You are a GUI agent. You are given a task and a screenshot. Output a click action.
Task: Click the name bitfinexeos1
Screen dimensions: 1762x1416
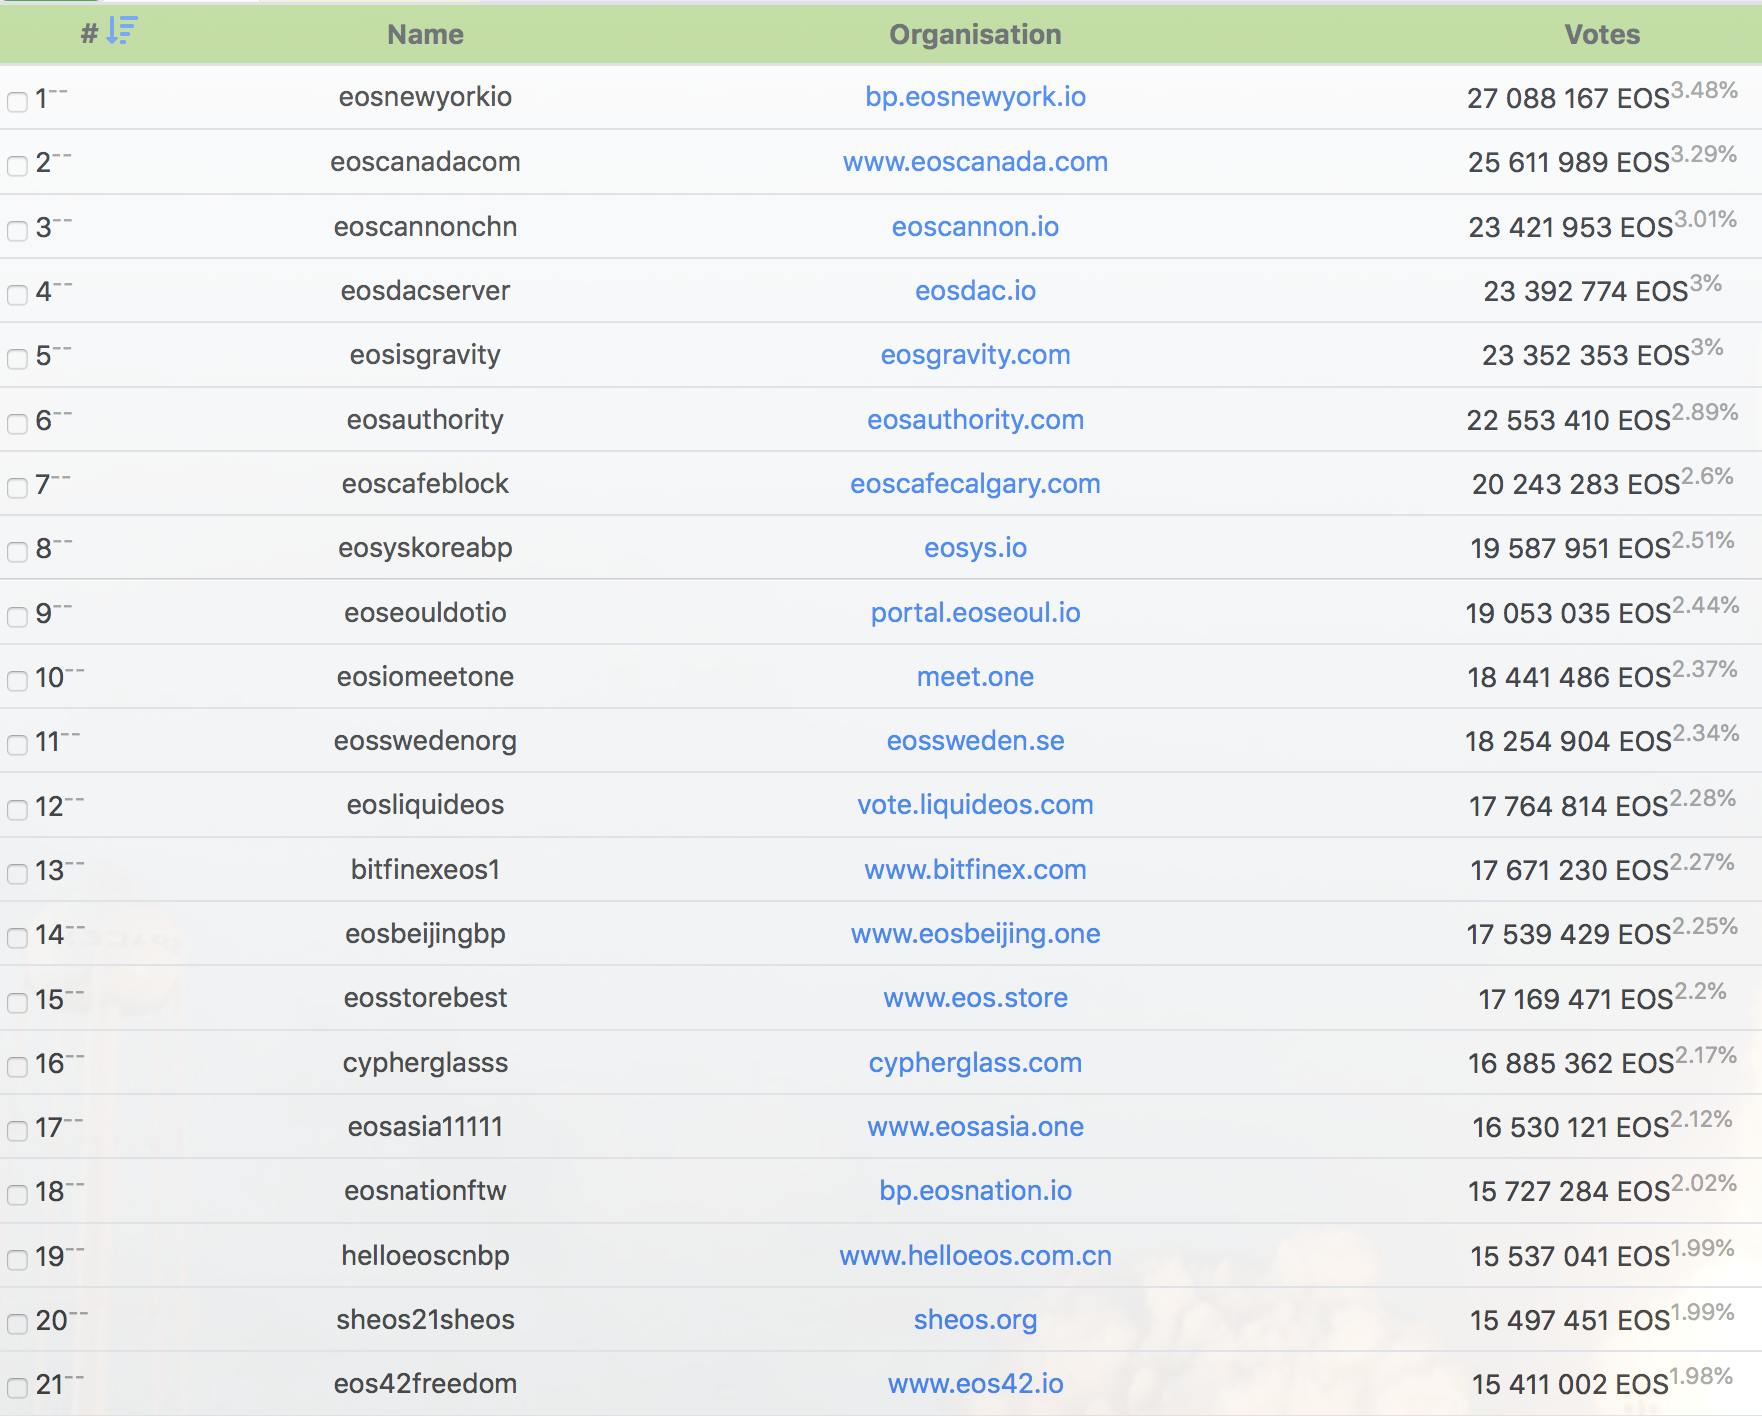425,870
